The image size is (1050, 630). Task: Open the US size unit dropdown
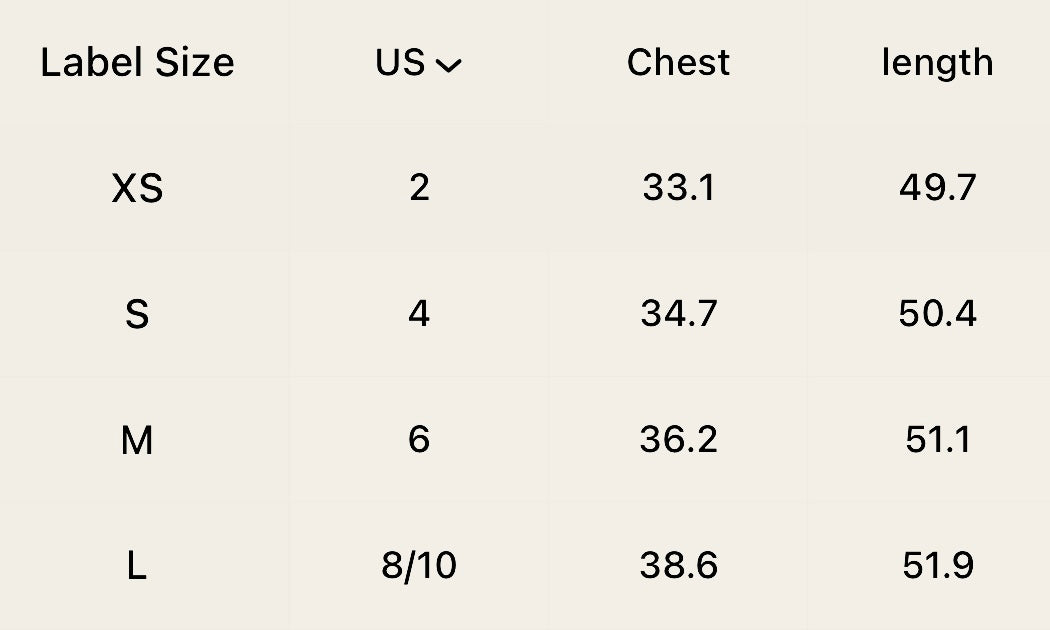(419, 63)
